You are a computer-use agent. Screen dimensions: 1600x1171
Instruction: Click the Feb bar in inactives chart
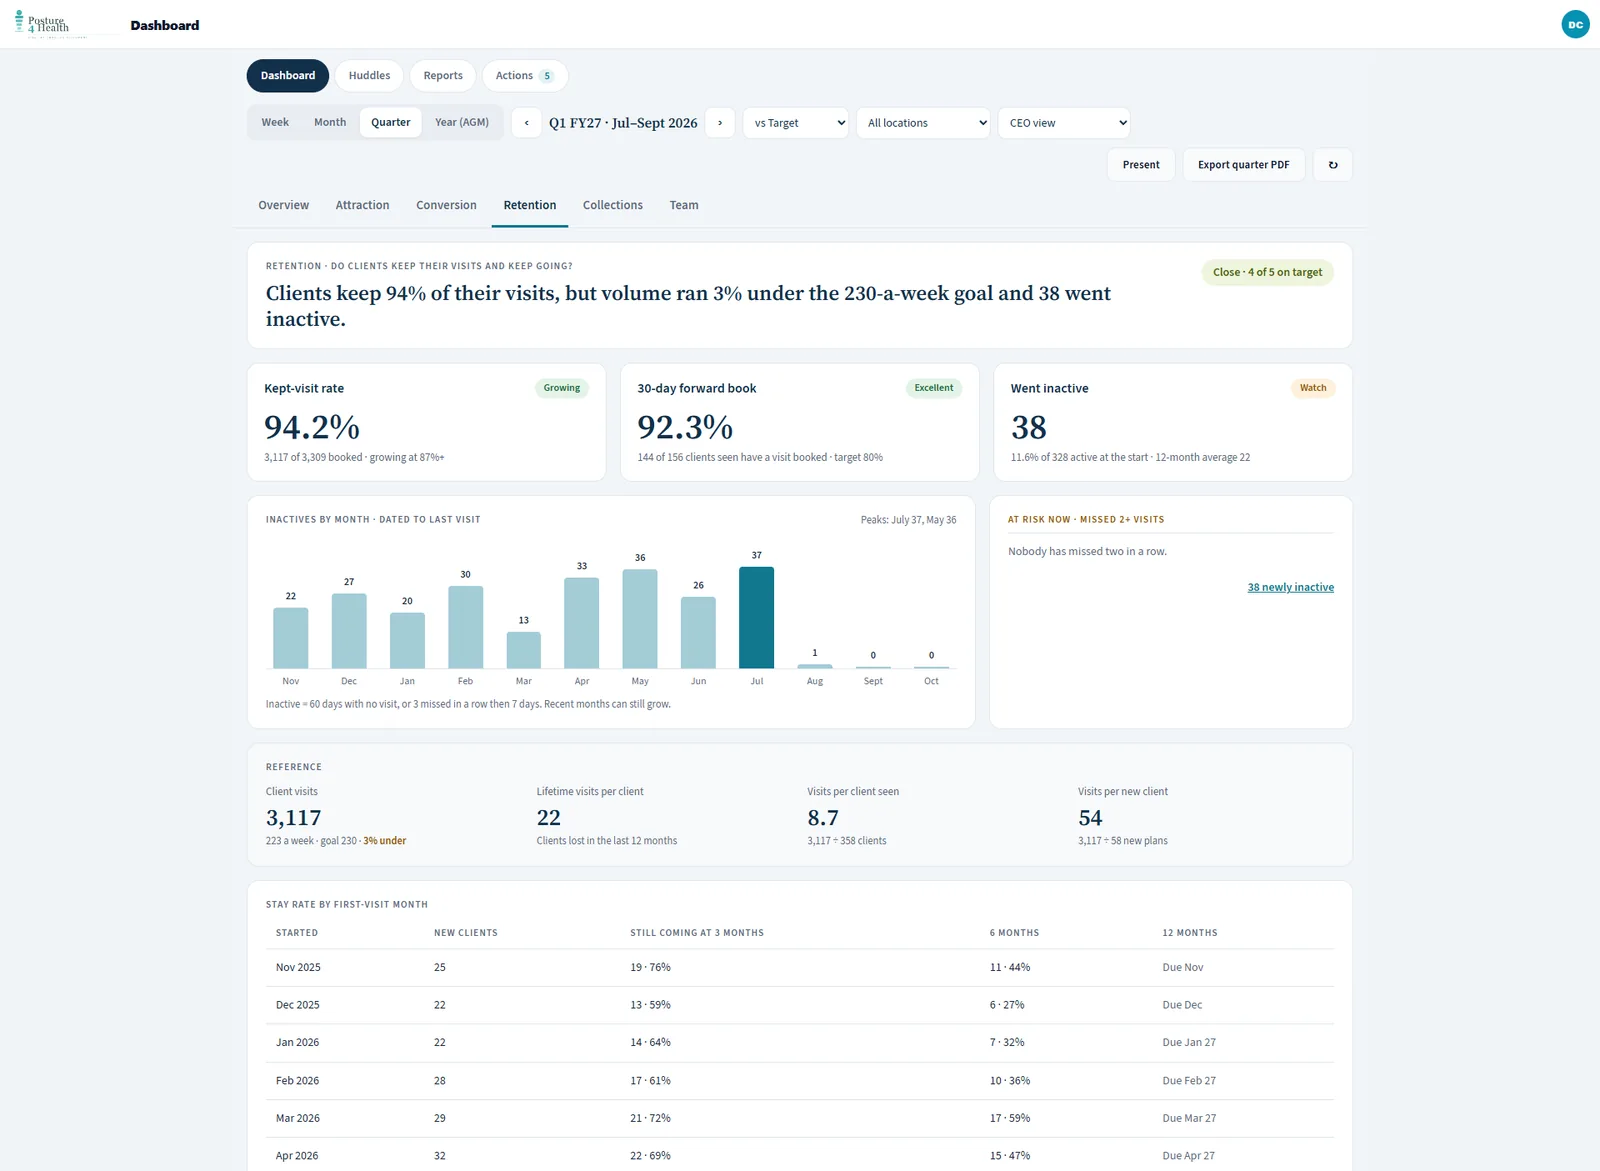coord(465,627)
